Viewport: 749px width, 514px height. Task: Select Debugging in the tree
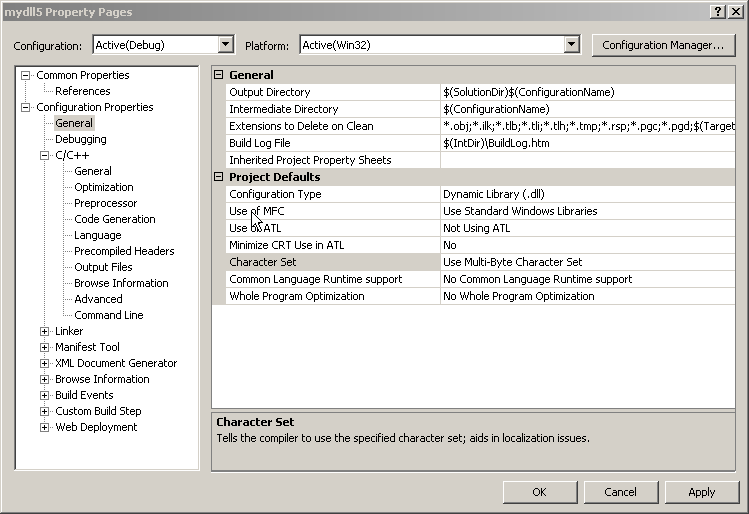(x=81, y=139)
